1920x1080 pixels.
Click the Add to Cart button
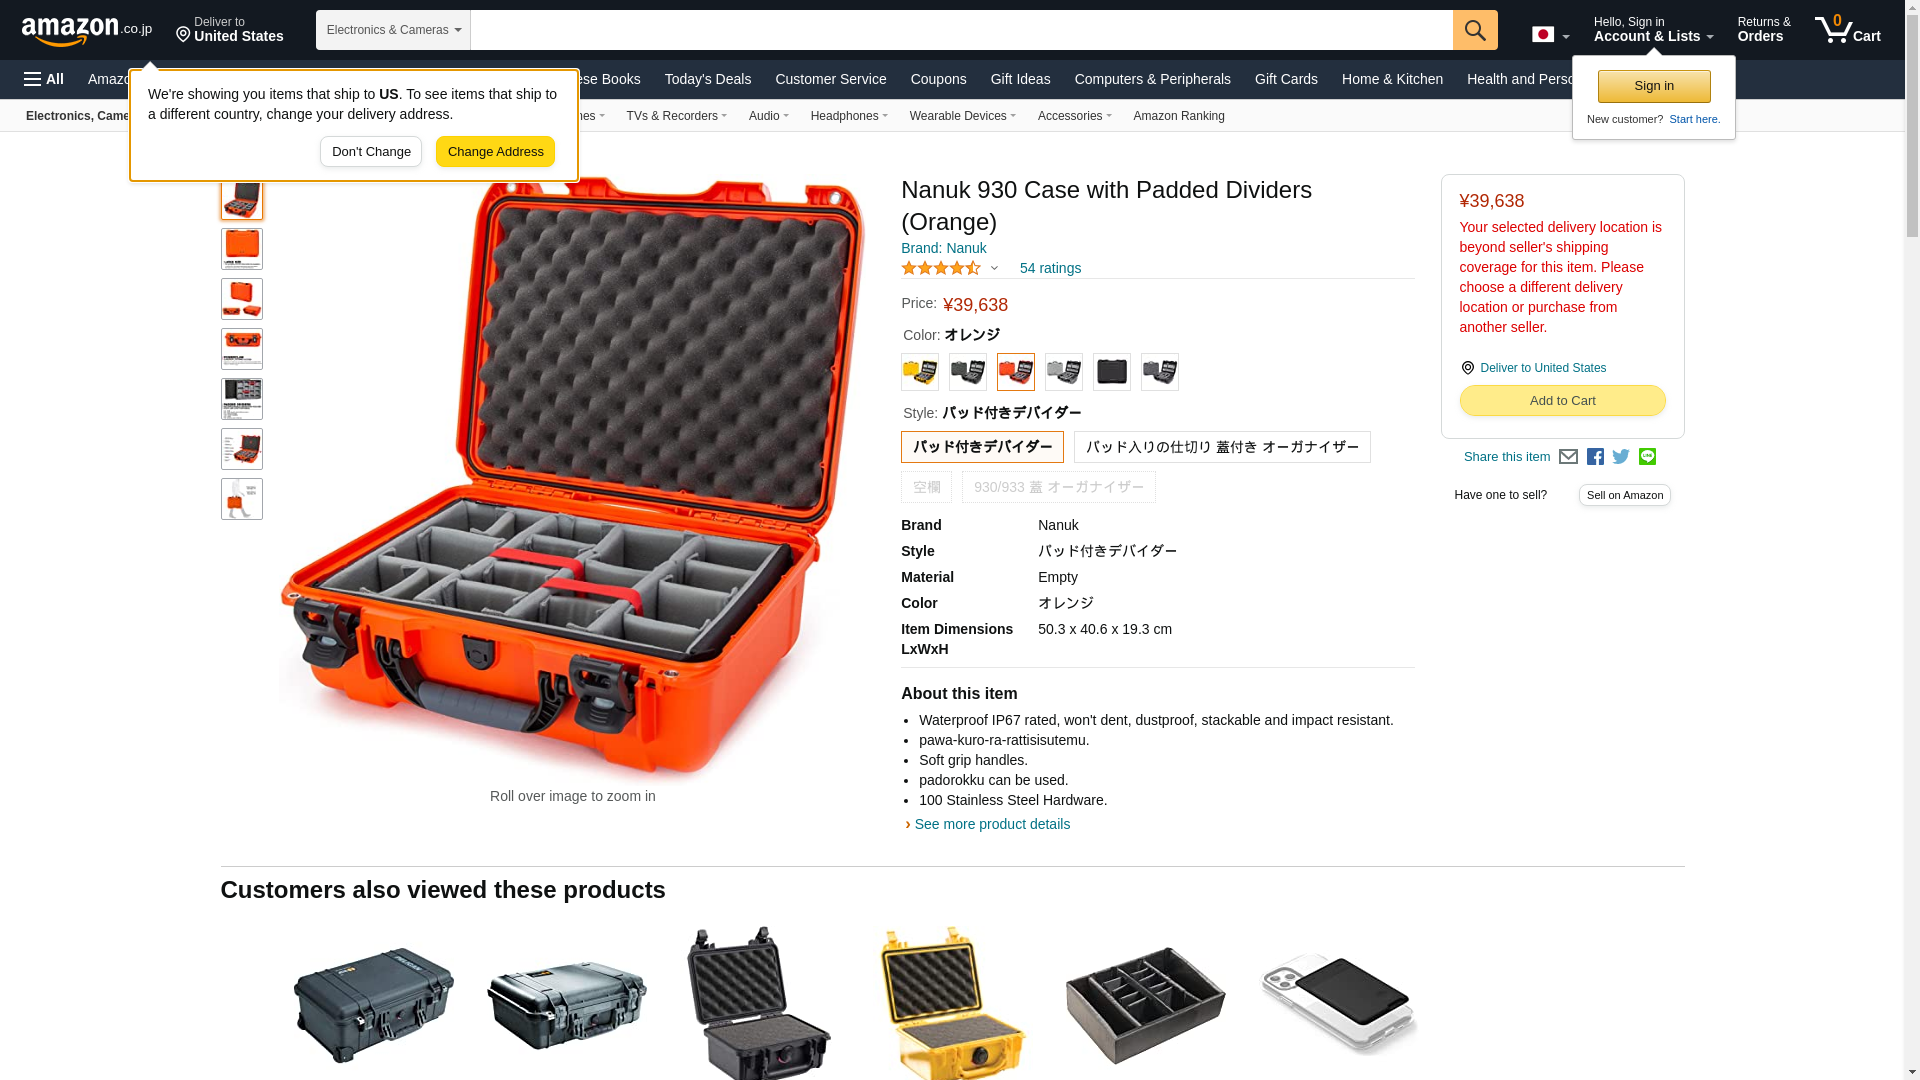[x=1563, y=401]
